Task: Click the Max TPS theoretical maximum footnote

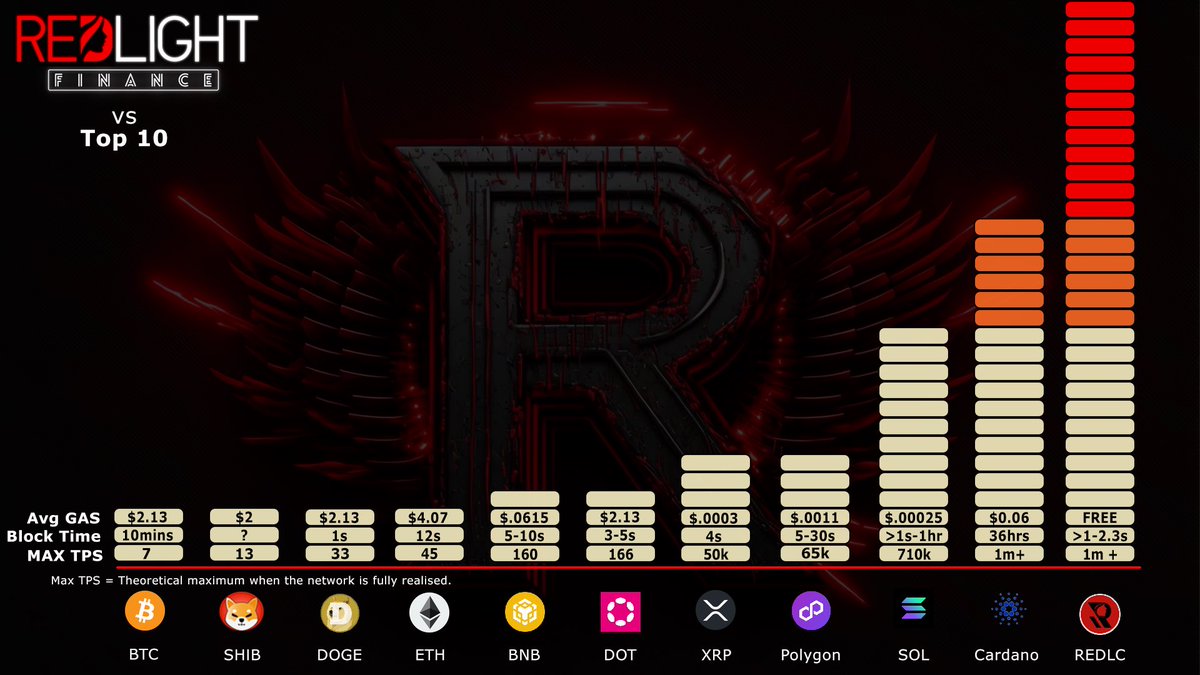Action: click(x=251, y=580)
